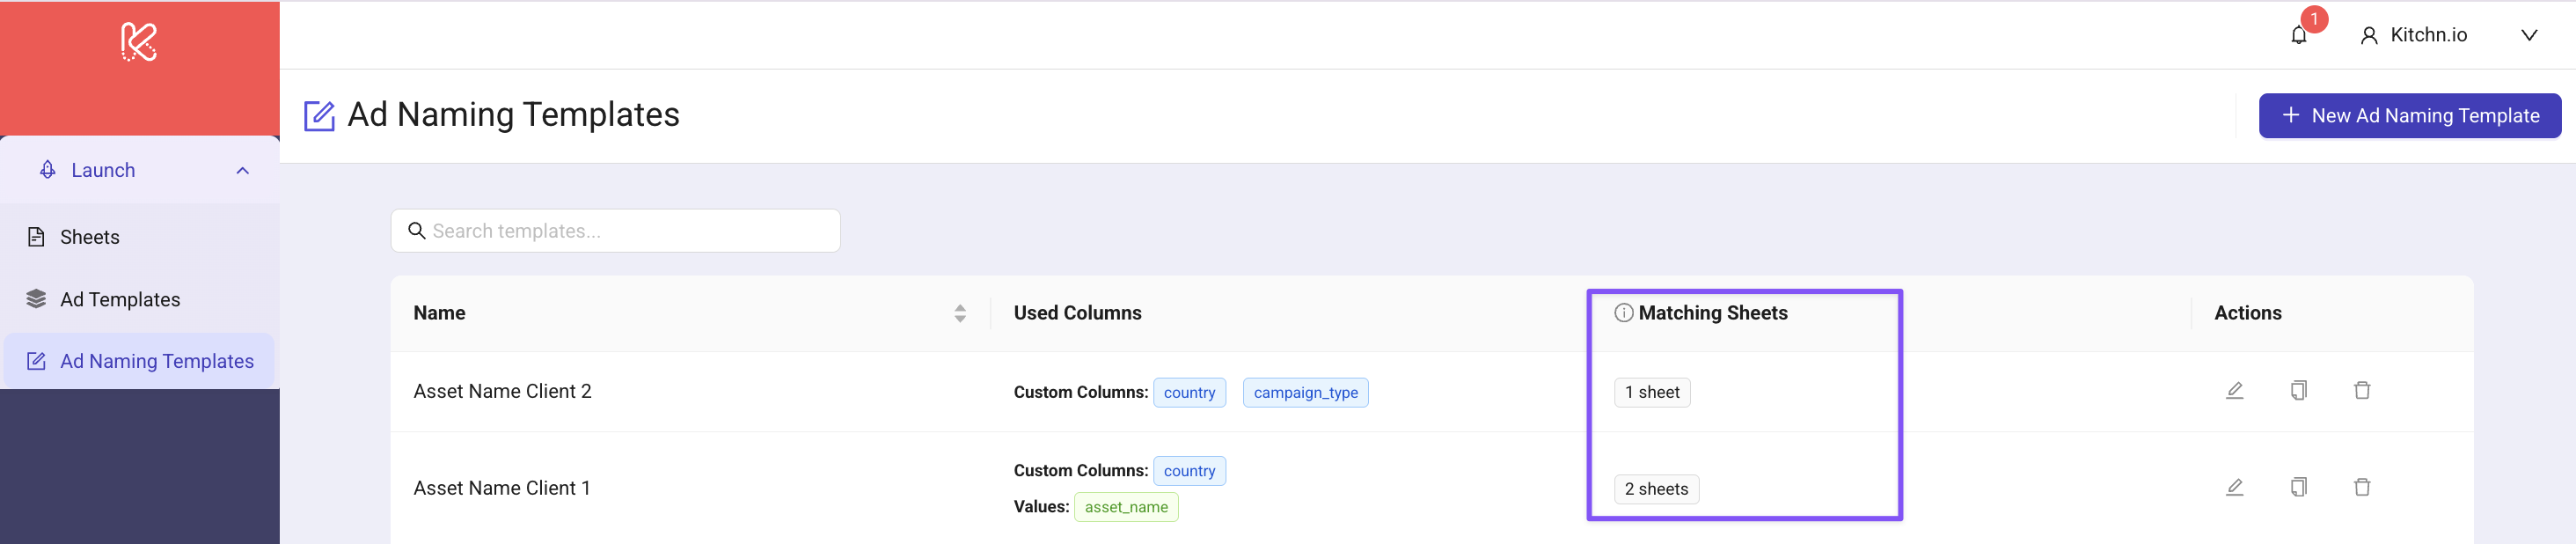Duplicate the Asset Name Client 2 template
This screenshot has width=2576, height=544.
2298,390
